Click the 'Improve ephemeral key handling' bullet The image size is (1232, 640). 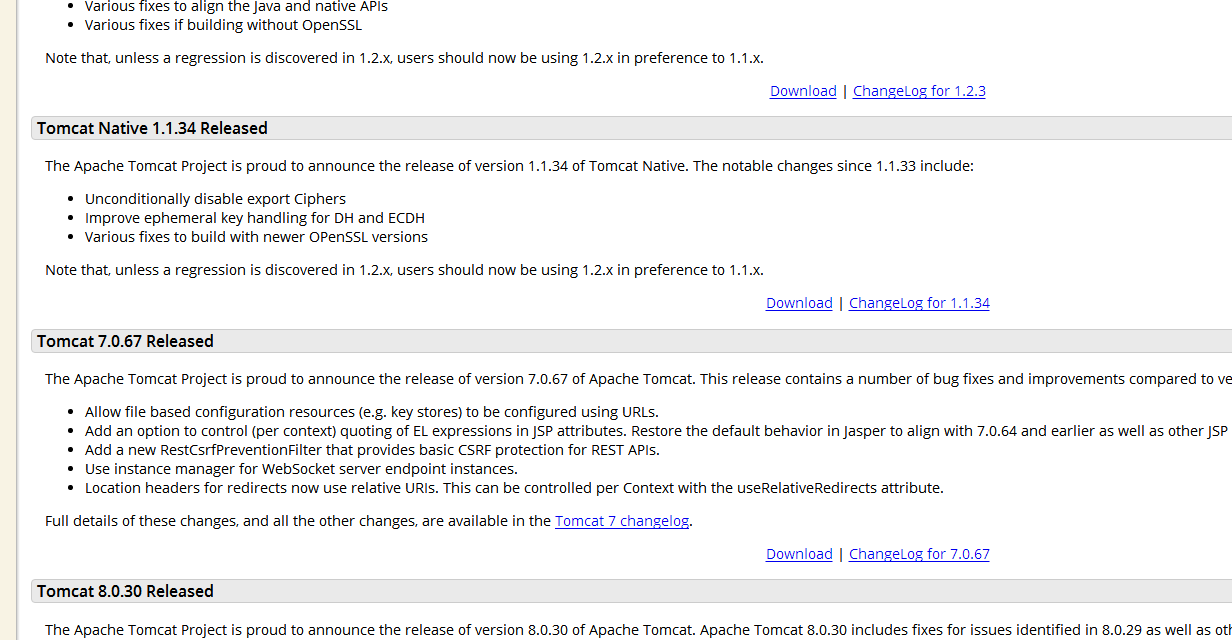coord(255,218)
